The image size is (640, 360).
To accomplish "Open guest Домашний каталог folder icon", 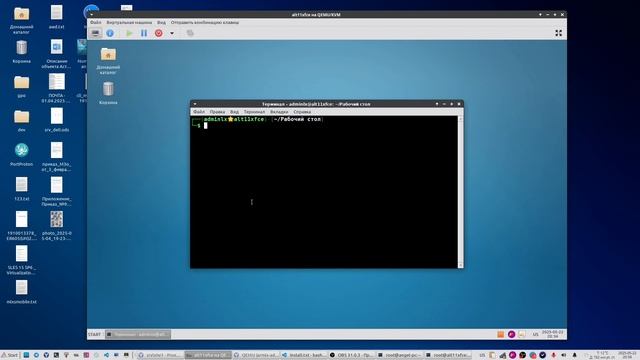I will 108,61.
